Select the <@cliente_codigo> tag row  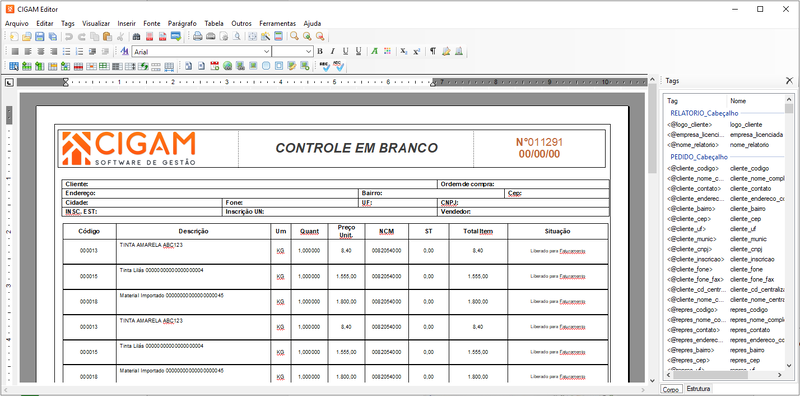[724, 168]
